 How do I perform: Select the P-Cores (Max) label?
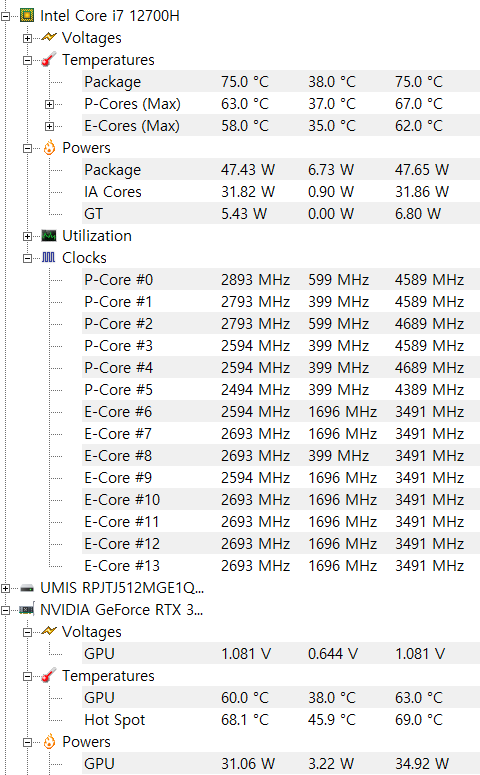[x=132, y=104]
